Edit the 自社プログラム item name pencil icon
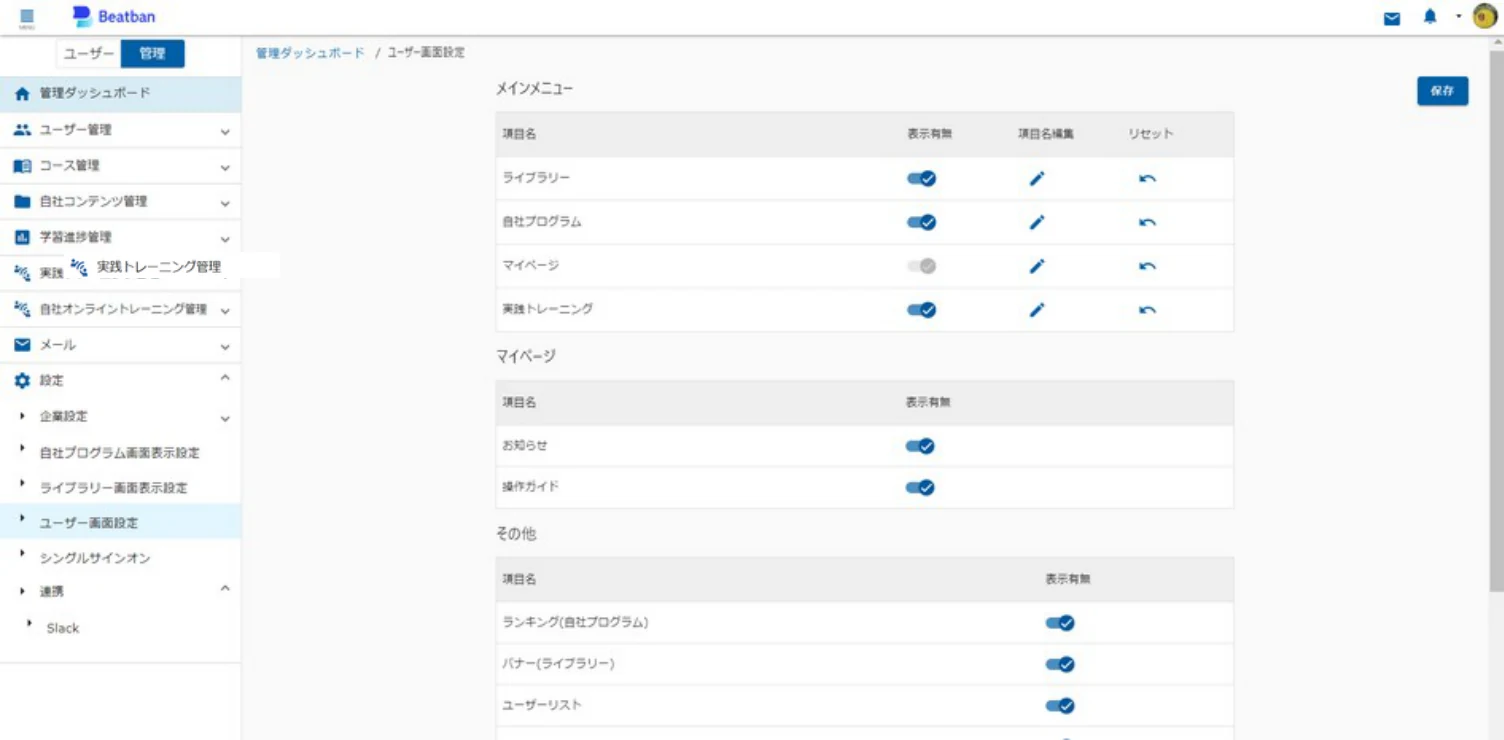 pyautogui.click(x=1037, y=222)
